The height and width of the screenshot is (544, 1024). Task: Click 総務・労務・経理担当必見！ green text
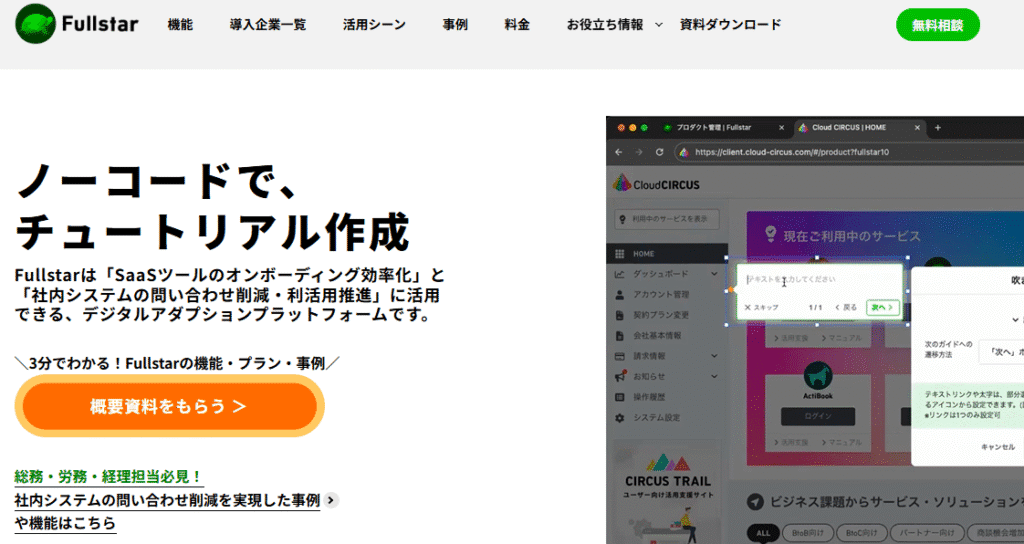pos(109,477)
